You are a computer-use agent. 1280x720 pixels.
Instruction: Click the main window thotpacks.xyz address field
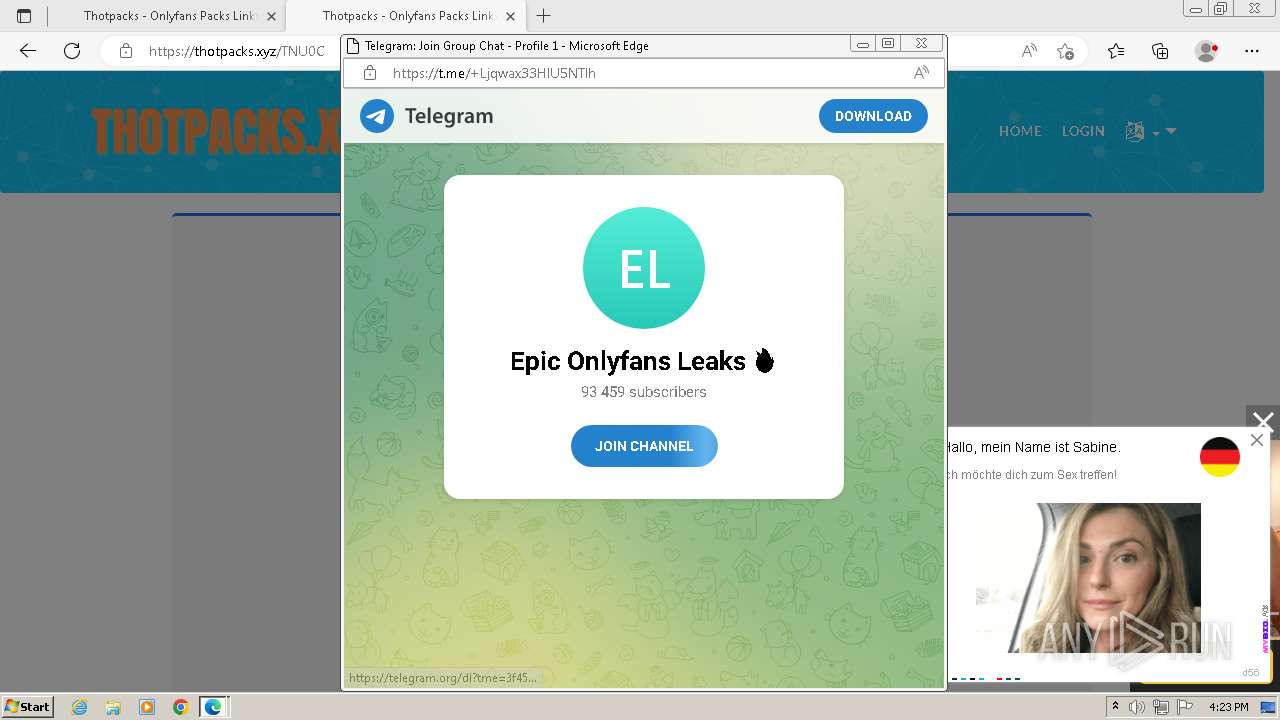(237, 51)
